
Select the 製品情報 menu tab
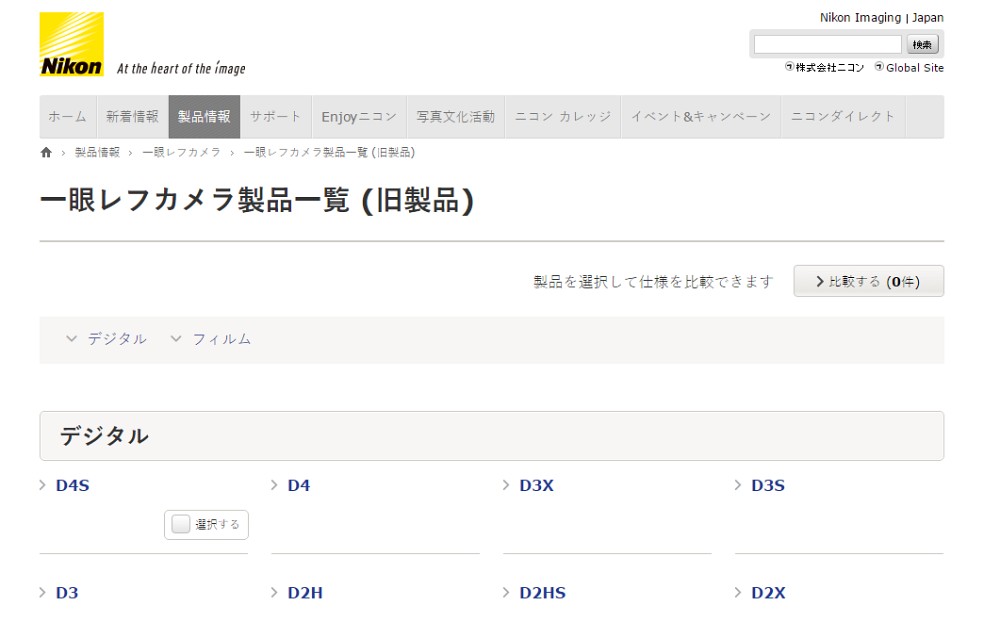(205, 117)
